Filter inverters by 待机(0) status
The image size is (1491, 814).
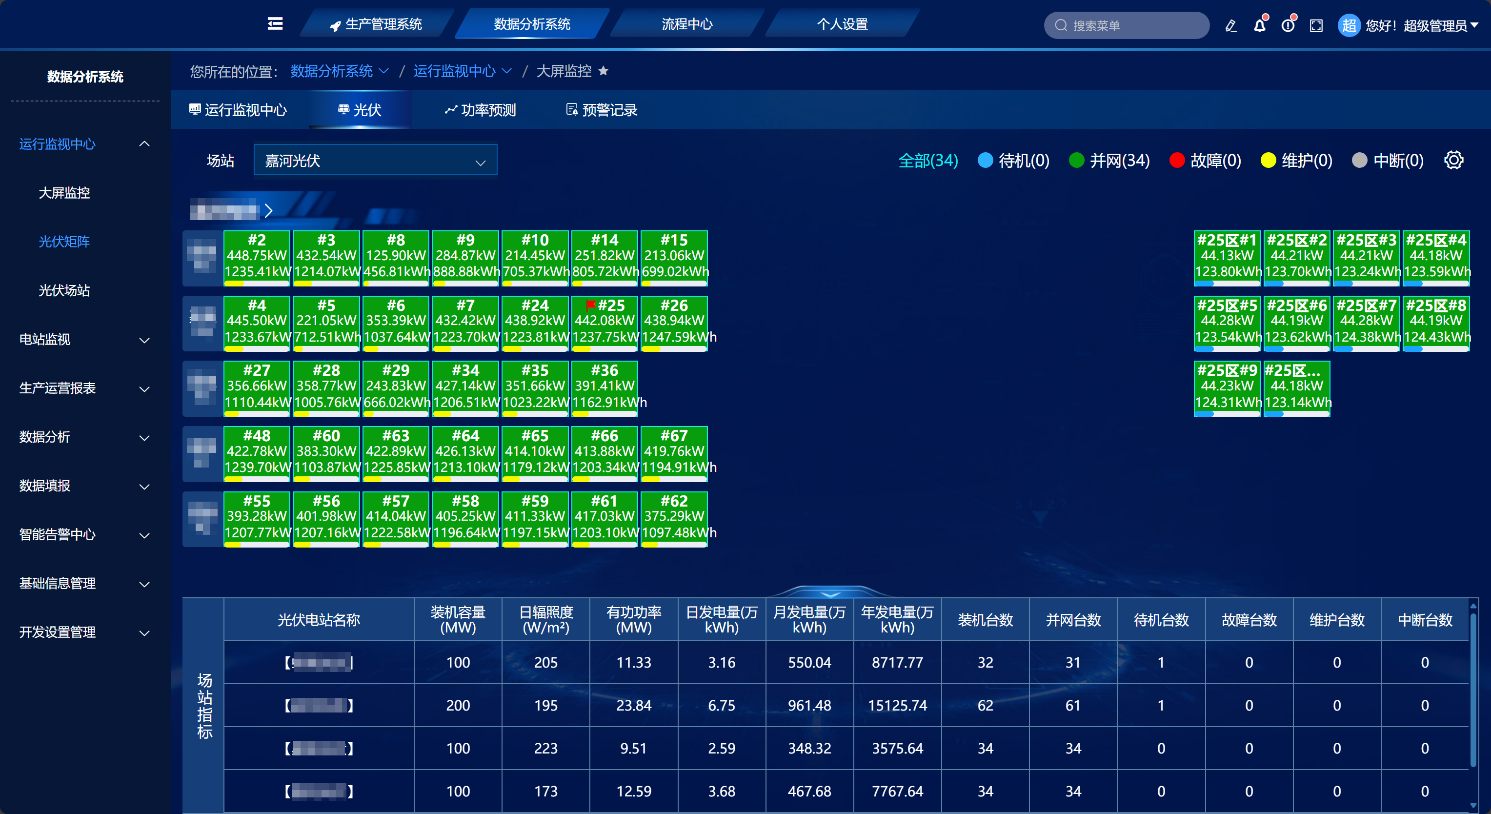coord(1013,160)
